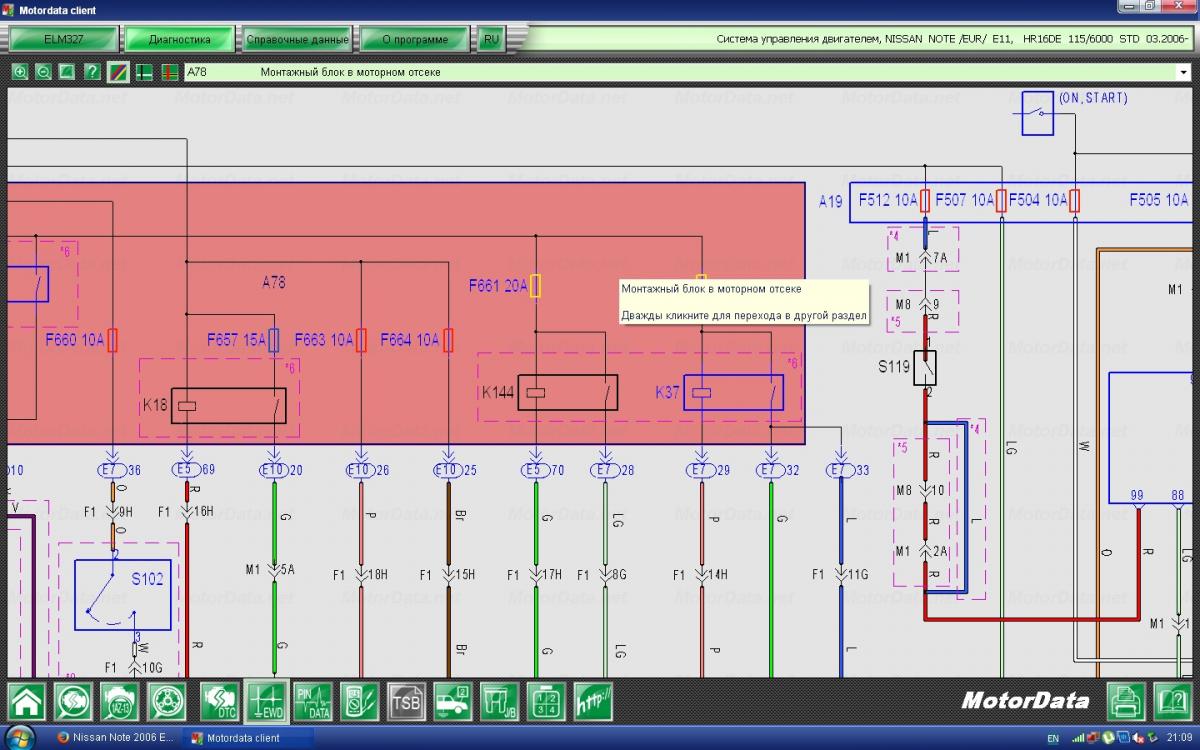The height and width of the screenshot is (750, 1200).
Task: Open the connector pinout 1-2-3-4 icon
Action: click(546, 701)
